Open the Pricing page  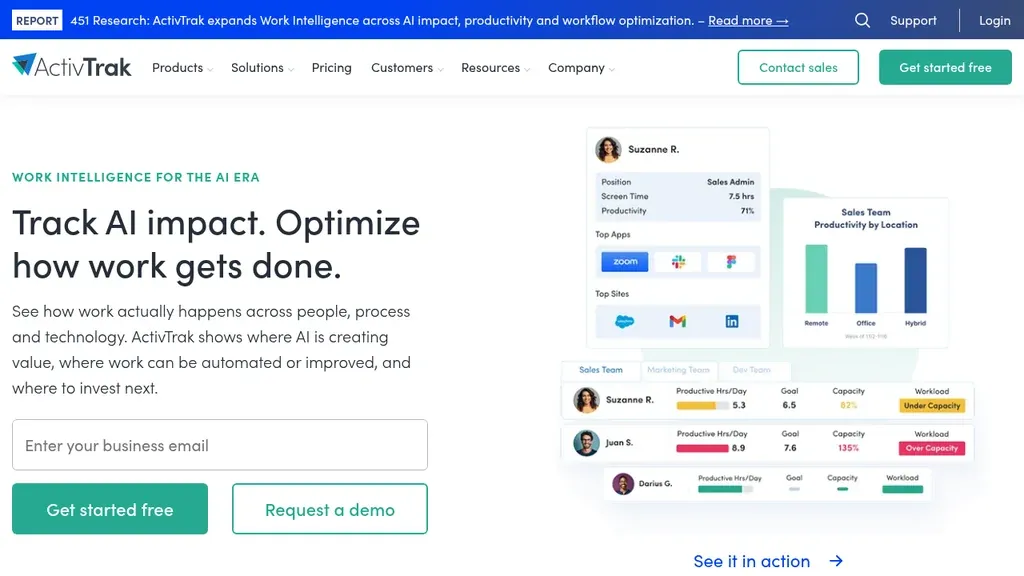(331, 68)
